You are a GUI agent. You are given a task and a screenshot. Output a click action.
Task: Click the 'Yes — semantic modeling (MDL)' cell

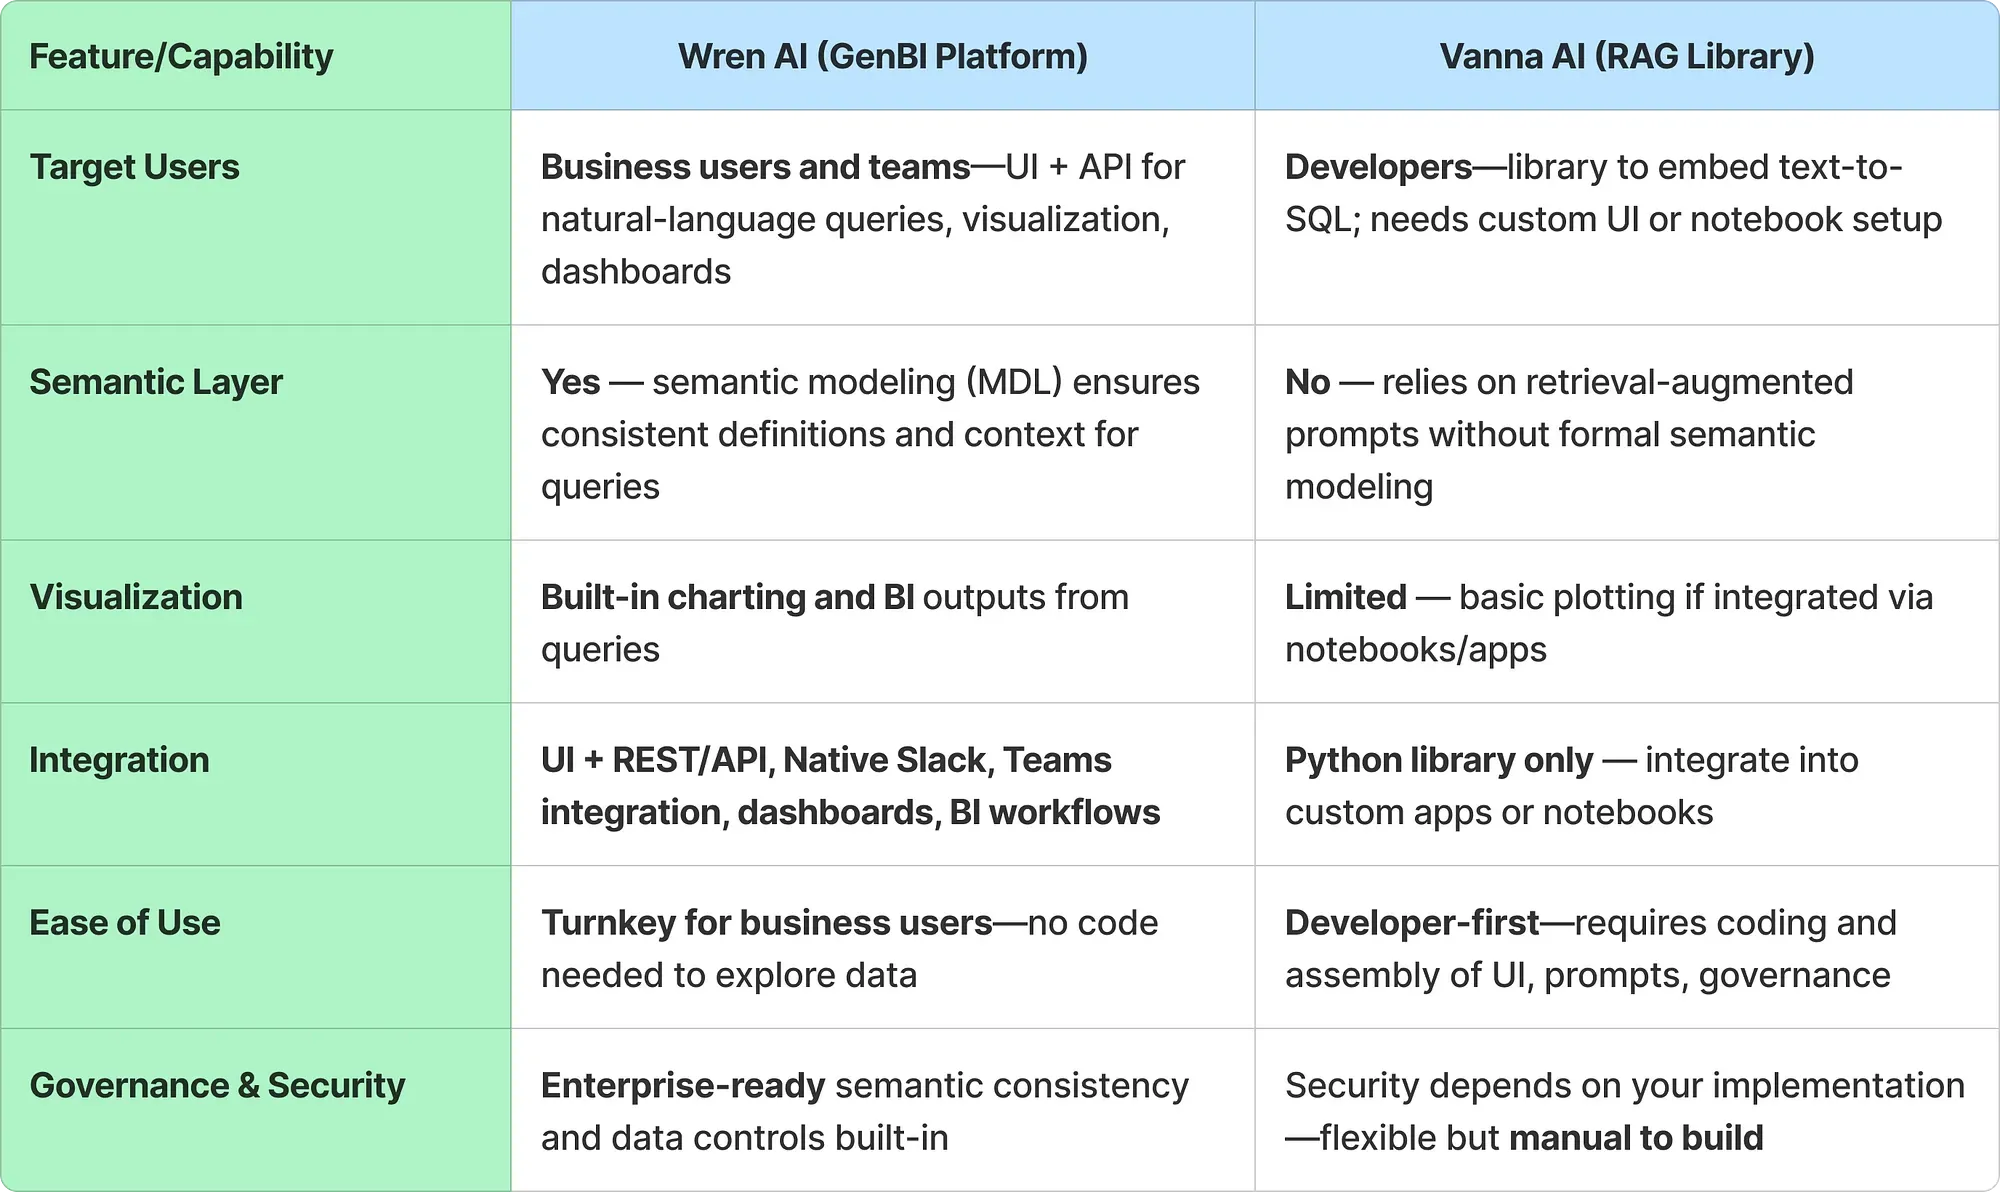[870, 434]
